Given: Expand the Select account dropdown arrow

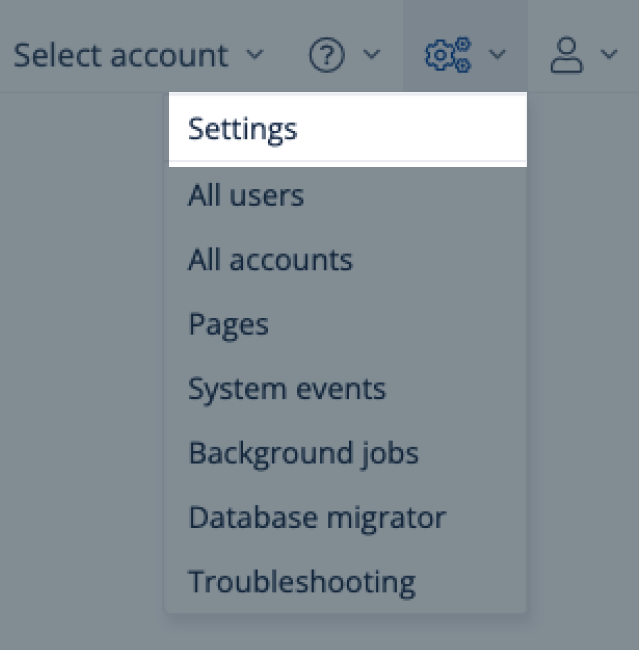Looking at the screenshot, I should (255, 54).
